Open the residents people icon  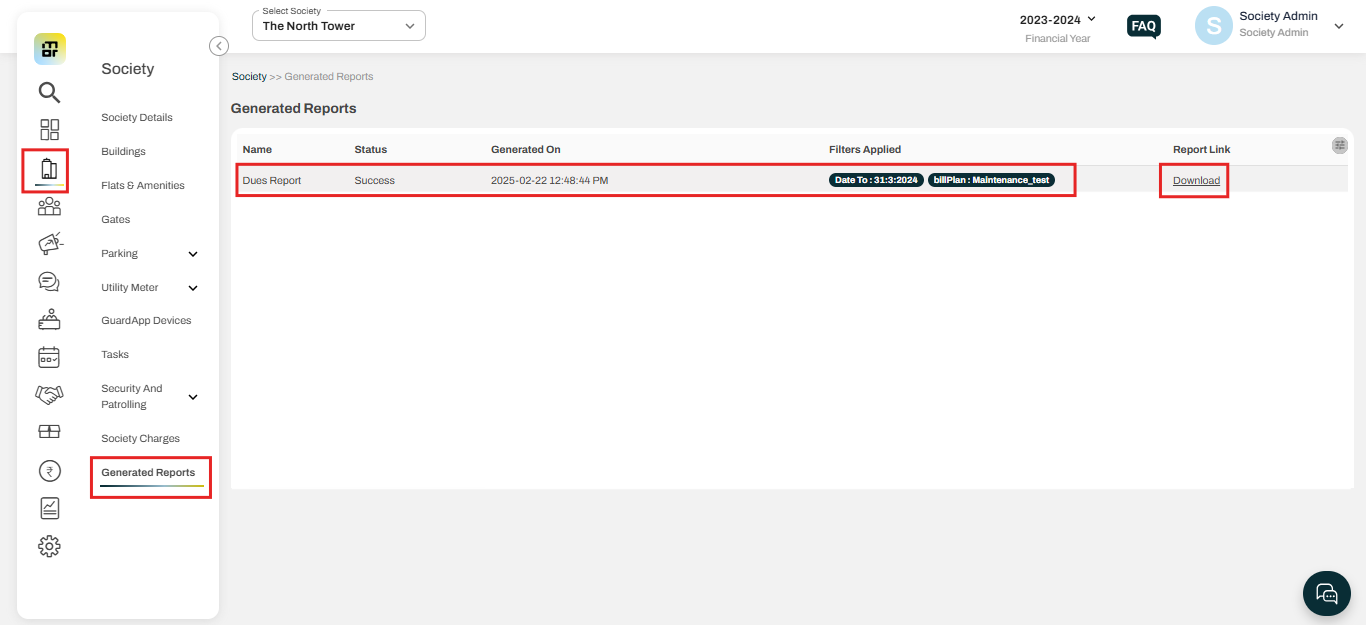[49, 207]
